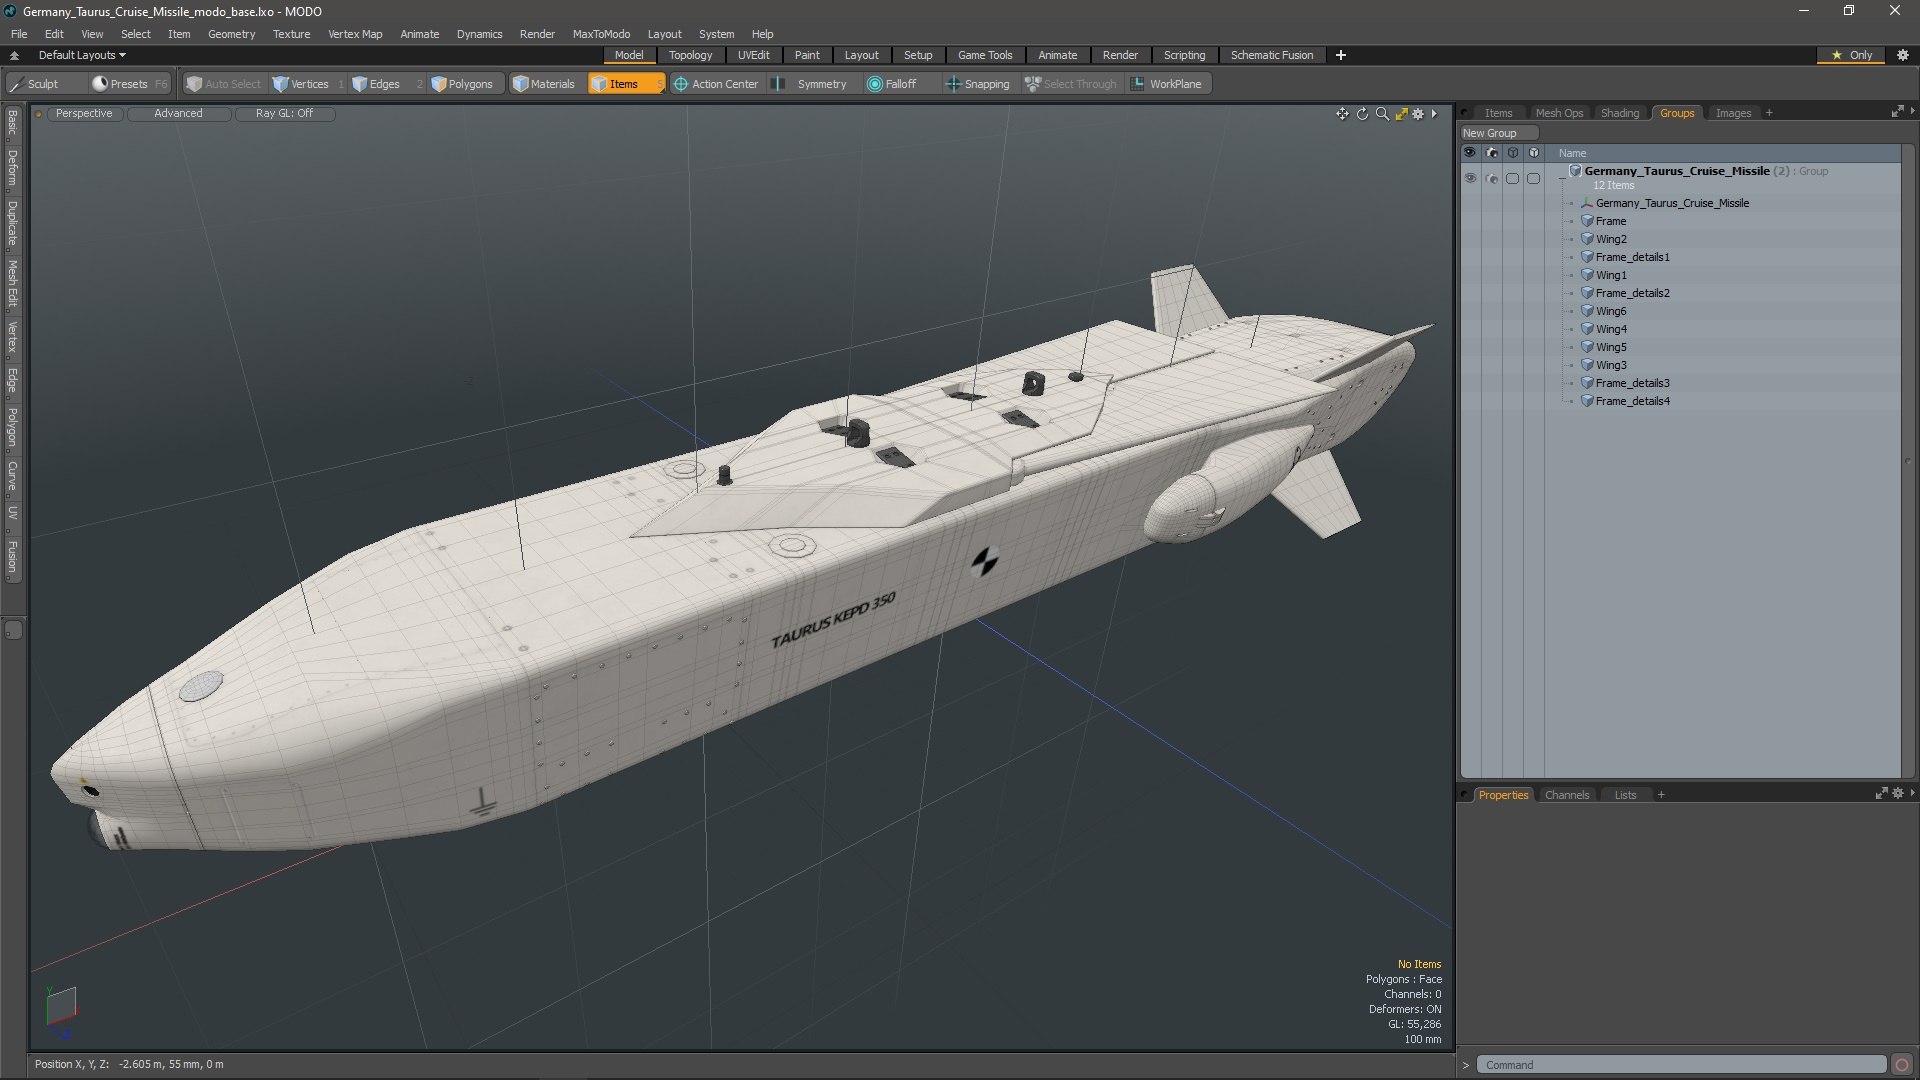Toggle visibility eye of Germany_Taurus_Cruise_Missile group

1470,178
